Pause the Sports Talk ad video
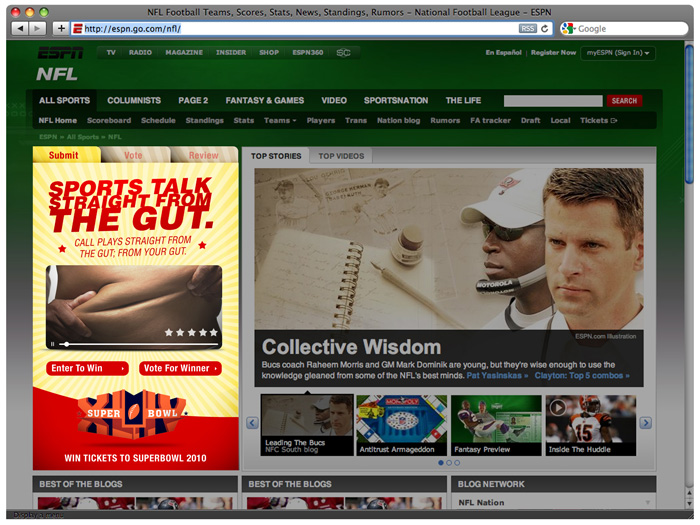The width and height of the screenshot is (700, 525). (x=53, y=344)
